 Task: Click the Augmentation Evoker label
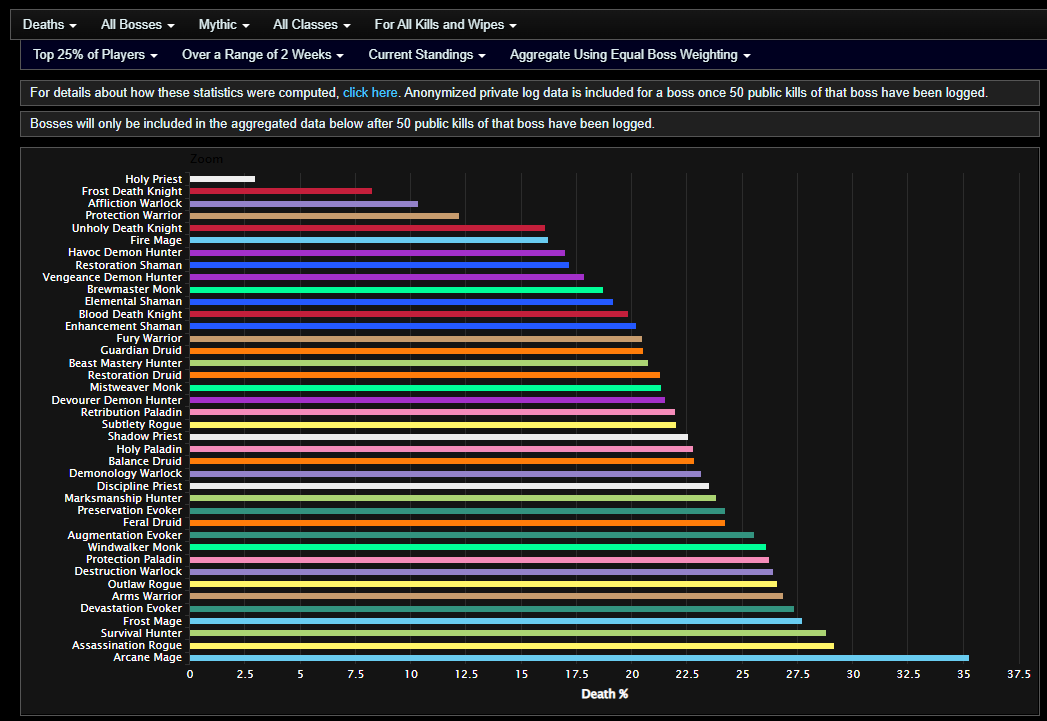(x=124, y=535)
